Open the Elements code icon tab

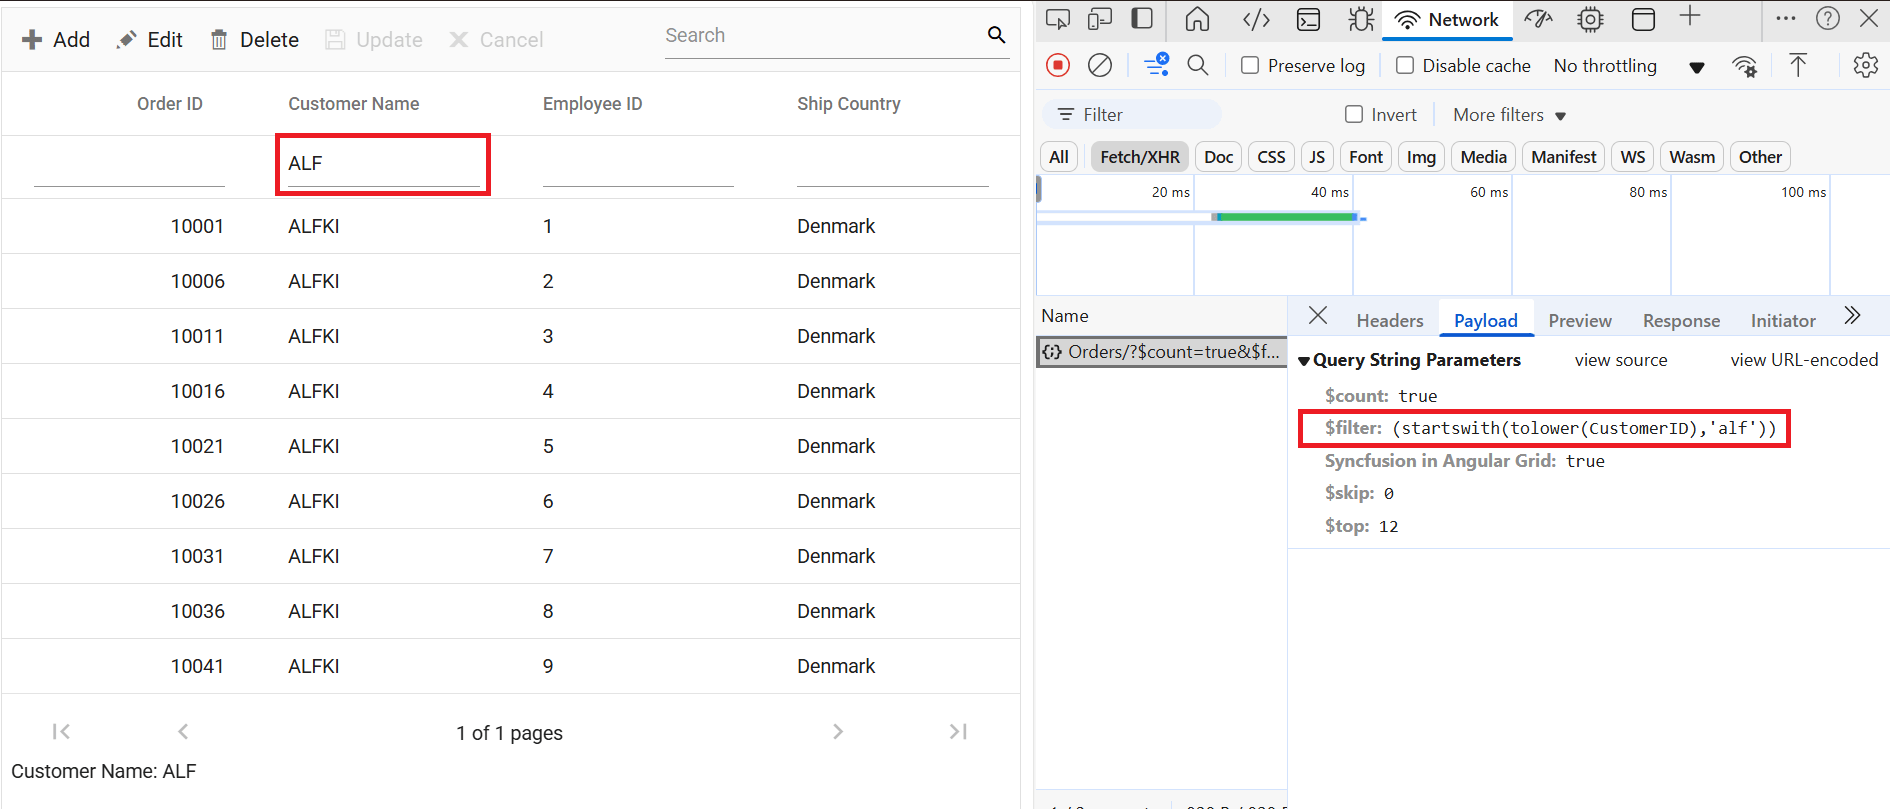pos(1256,19)
